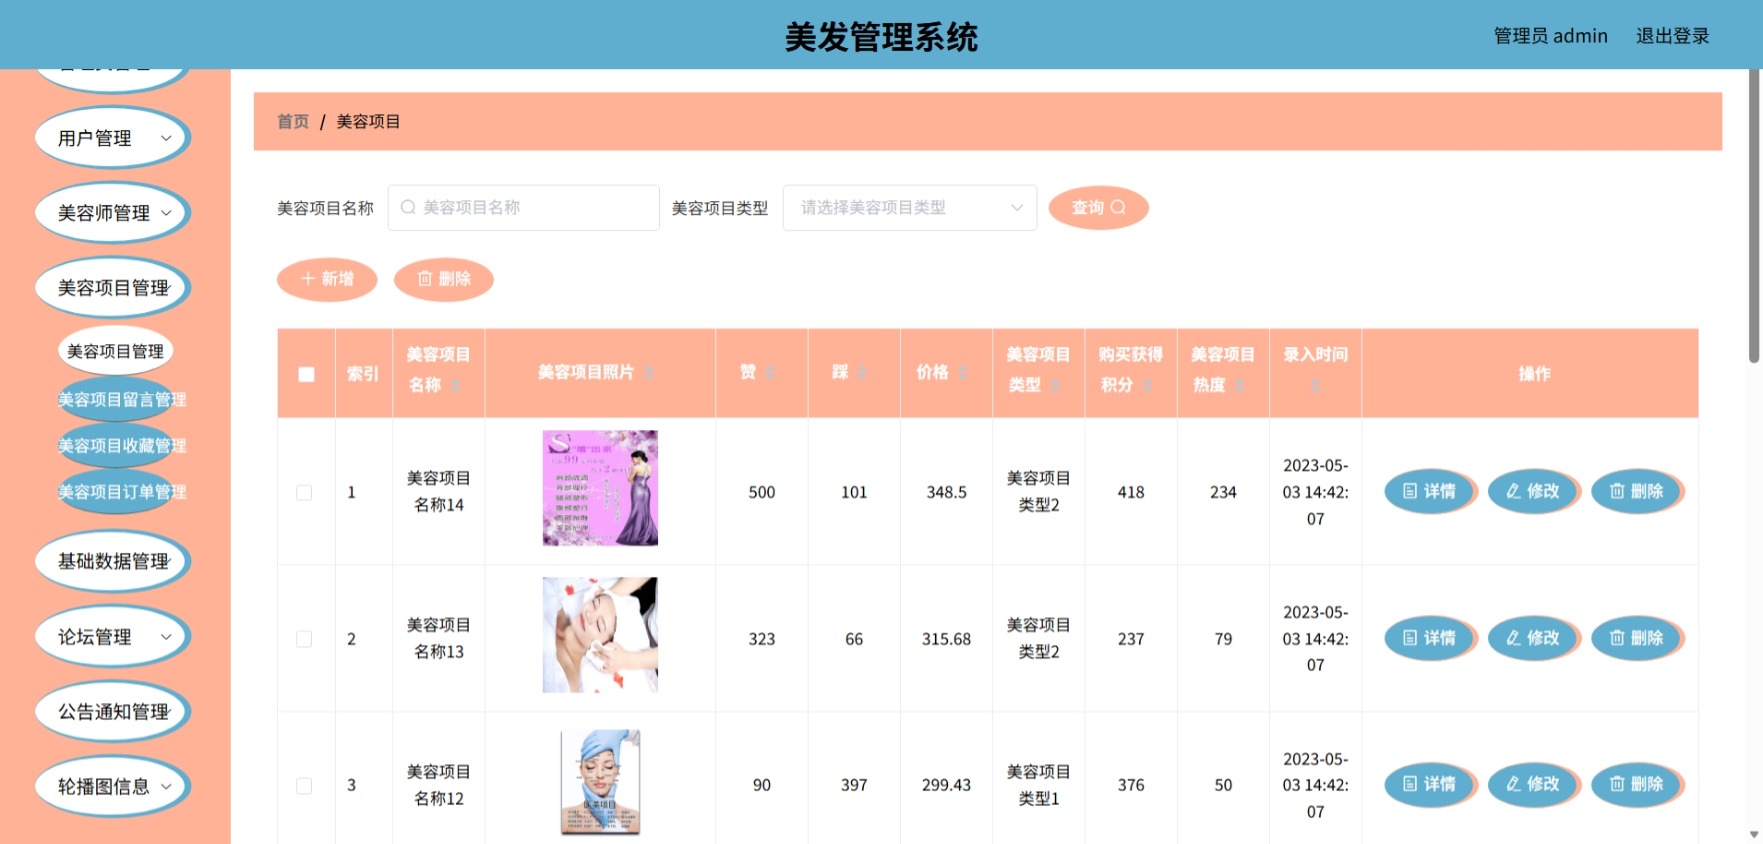Sort by 美容项目类型 column sort icon

click(x=1055, y=385)
